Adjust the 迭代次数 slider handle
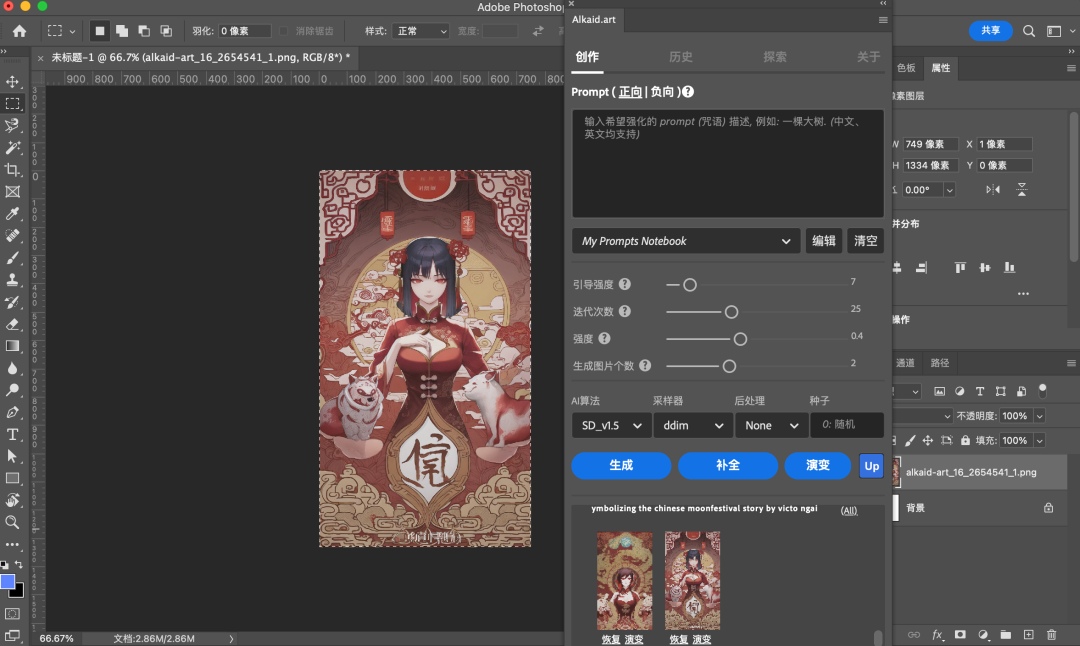The width and height of the screenshot is (1080, 646). click(x=731, y=312)
